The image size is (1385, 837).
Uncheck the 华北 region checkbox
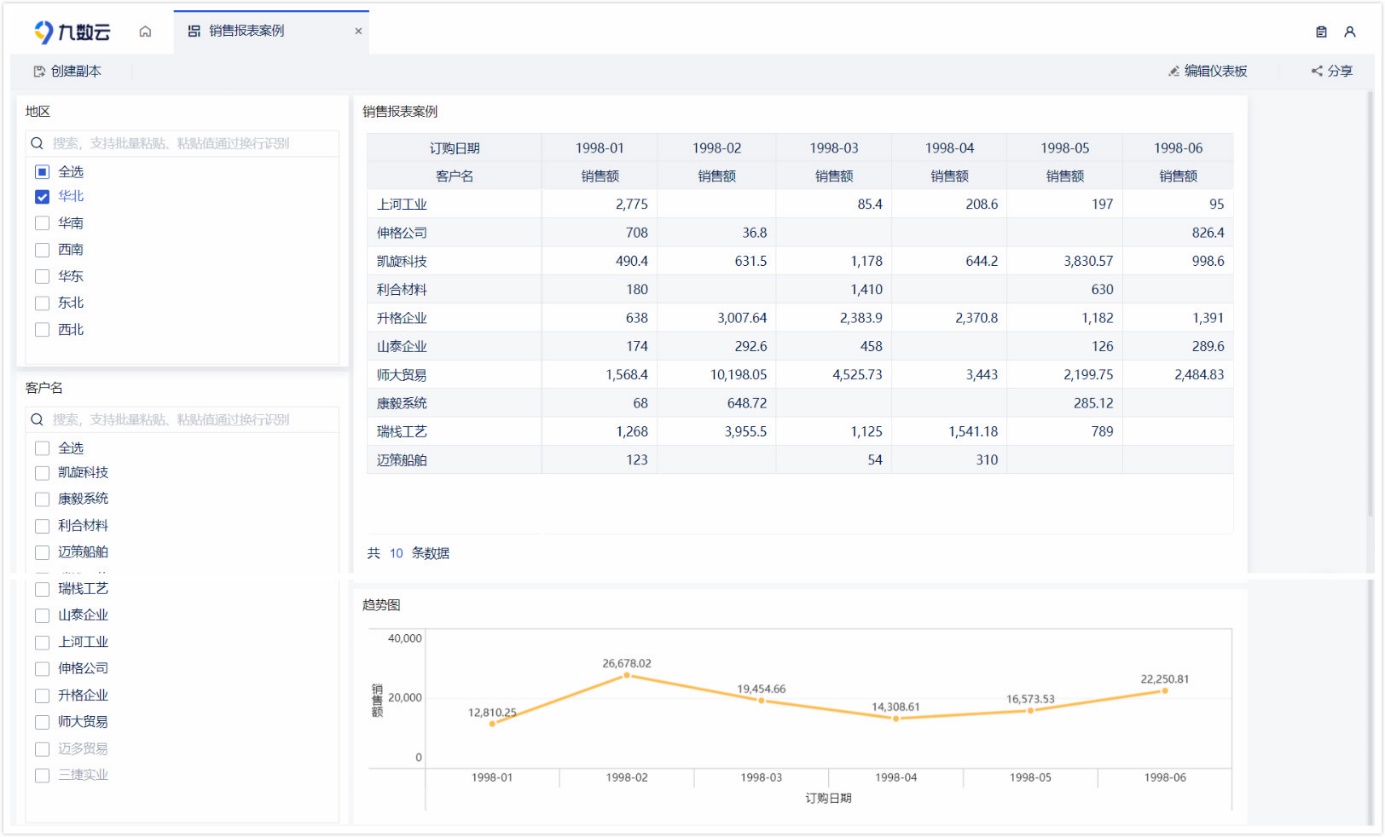tap(42, 197)
